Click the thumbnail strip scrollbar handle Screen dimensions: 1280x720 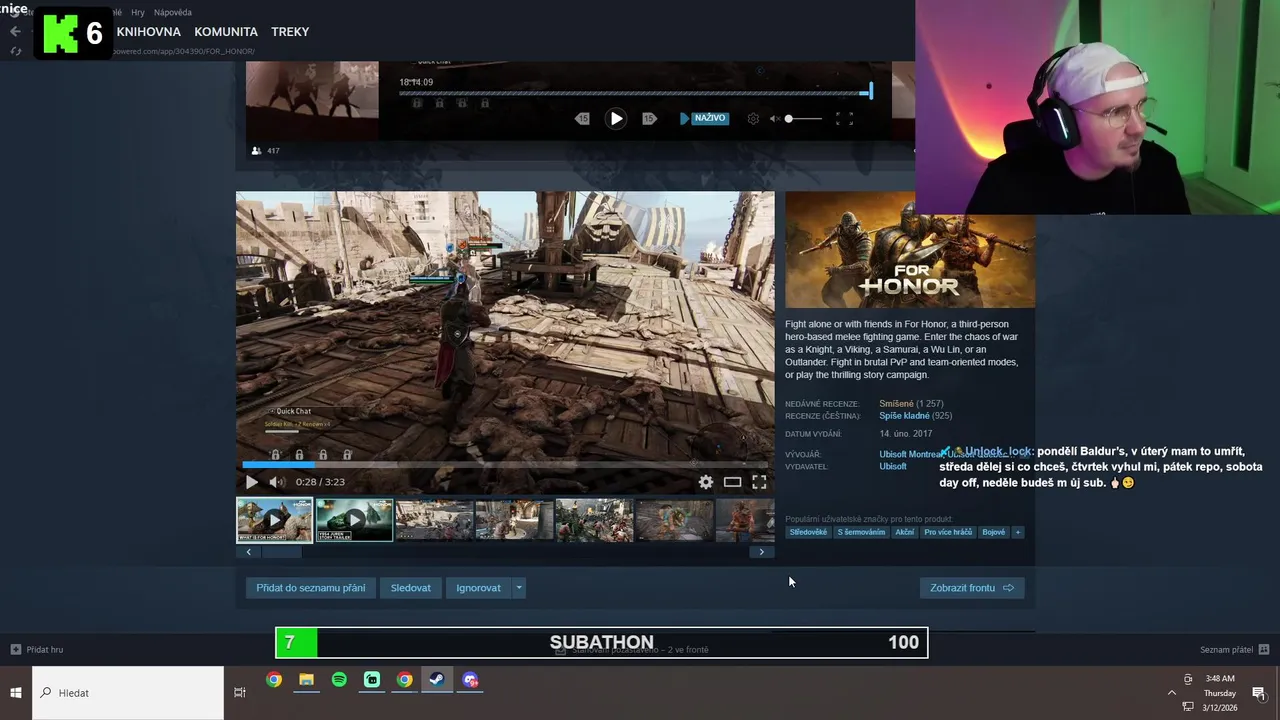point(281,552)
